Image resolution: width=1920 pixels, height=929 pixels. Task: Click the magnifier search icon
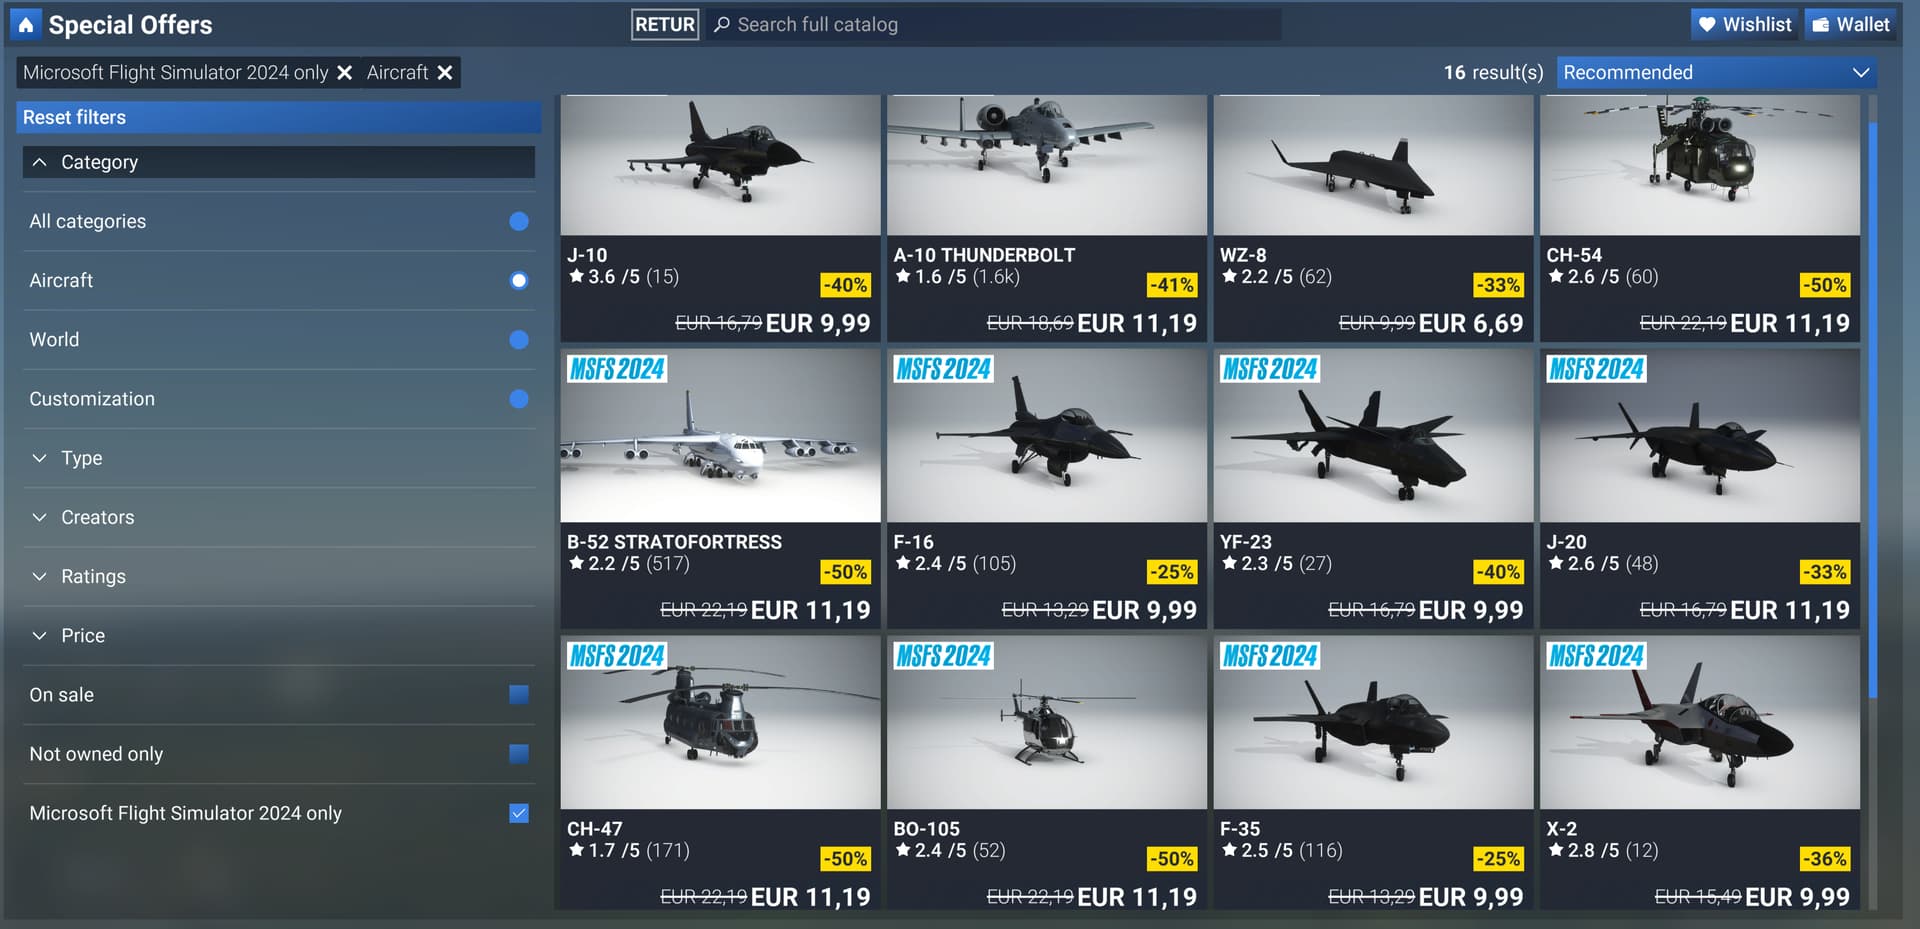coord(722,24)
